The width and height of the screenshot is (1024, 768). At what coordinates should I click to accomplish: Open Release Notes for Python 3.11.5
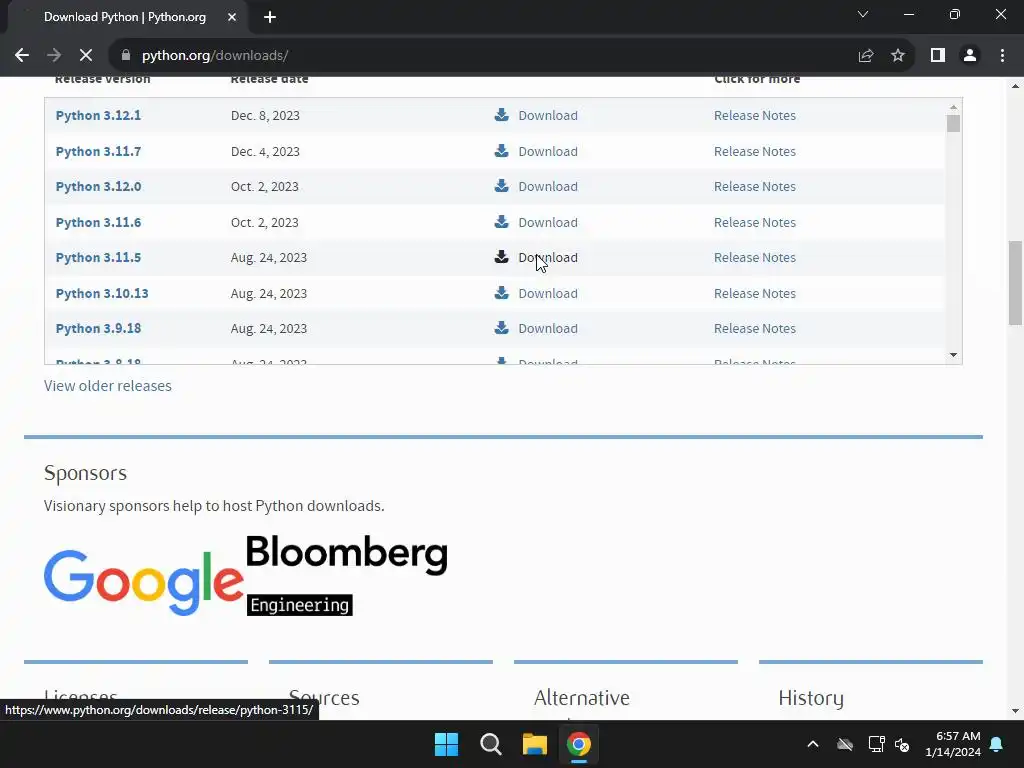(x=755, y=258)
